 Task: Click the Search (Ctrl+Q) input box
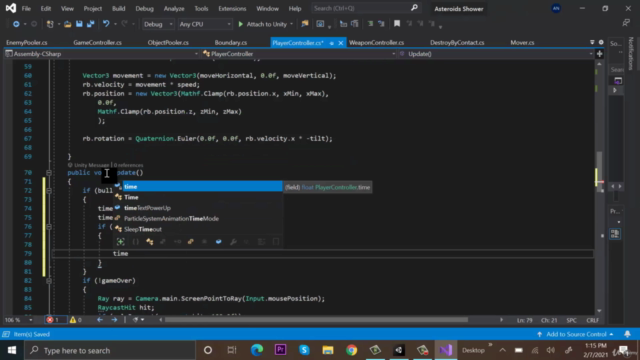point(365,8)
